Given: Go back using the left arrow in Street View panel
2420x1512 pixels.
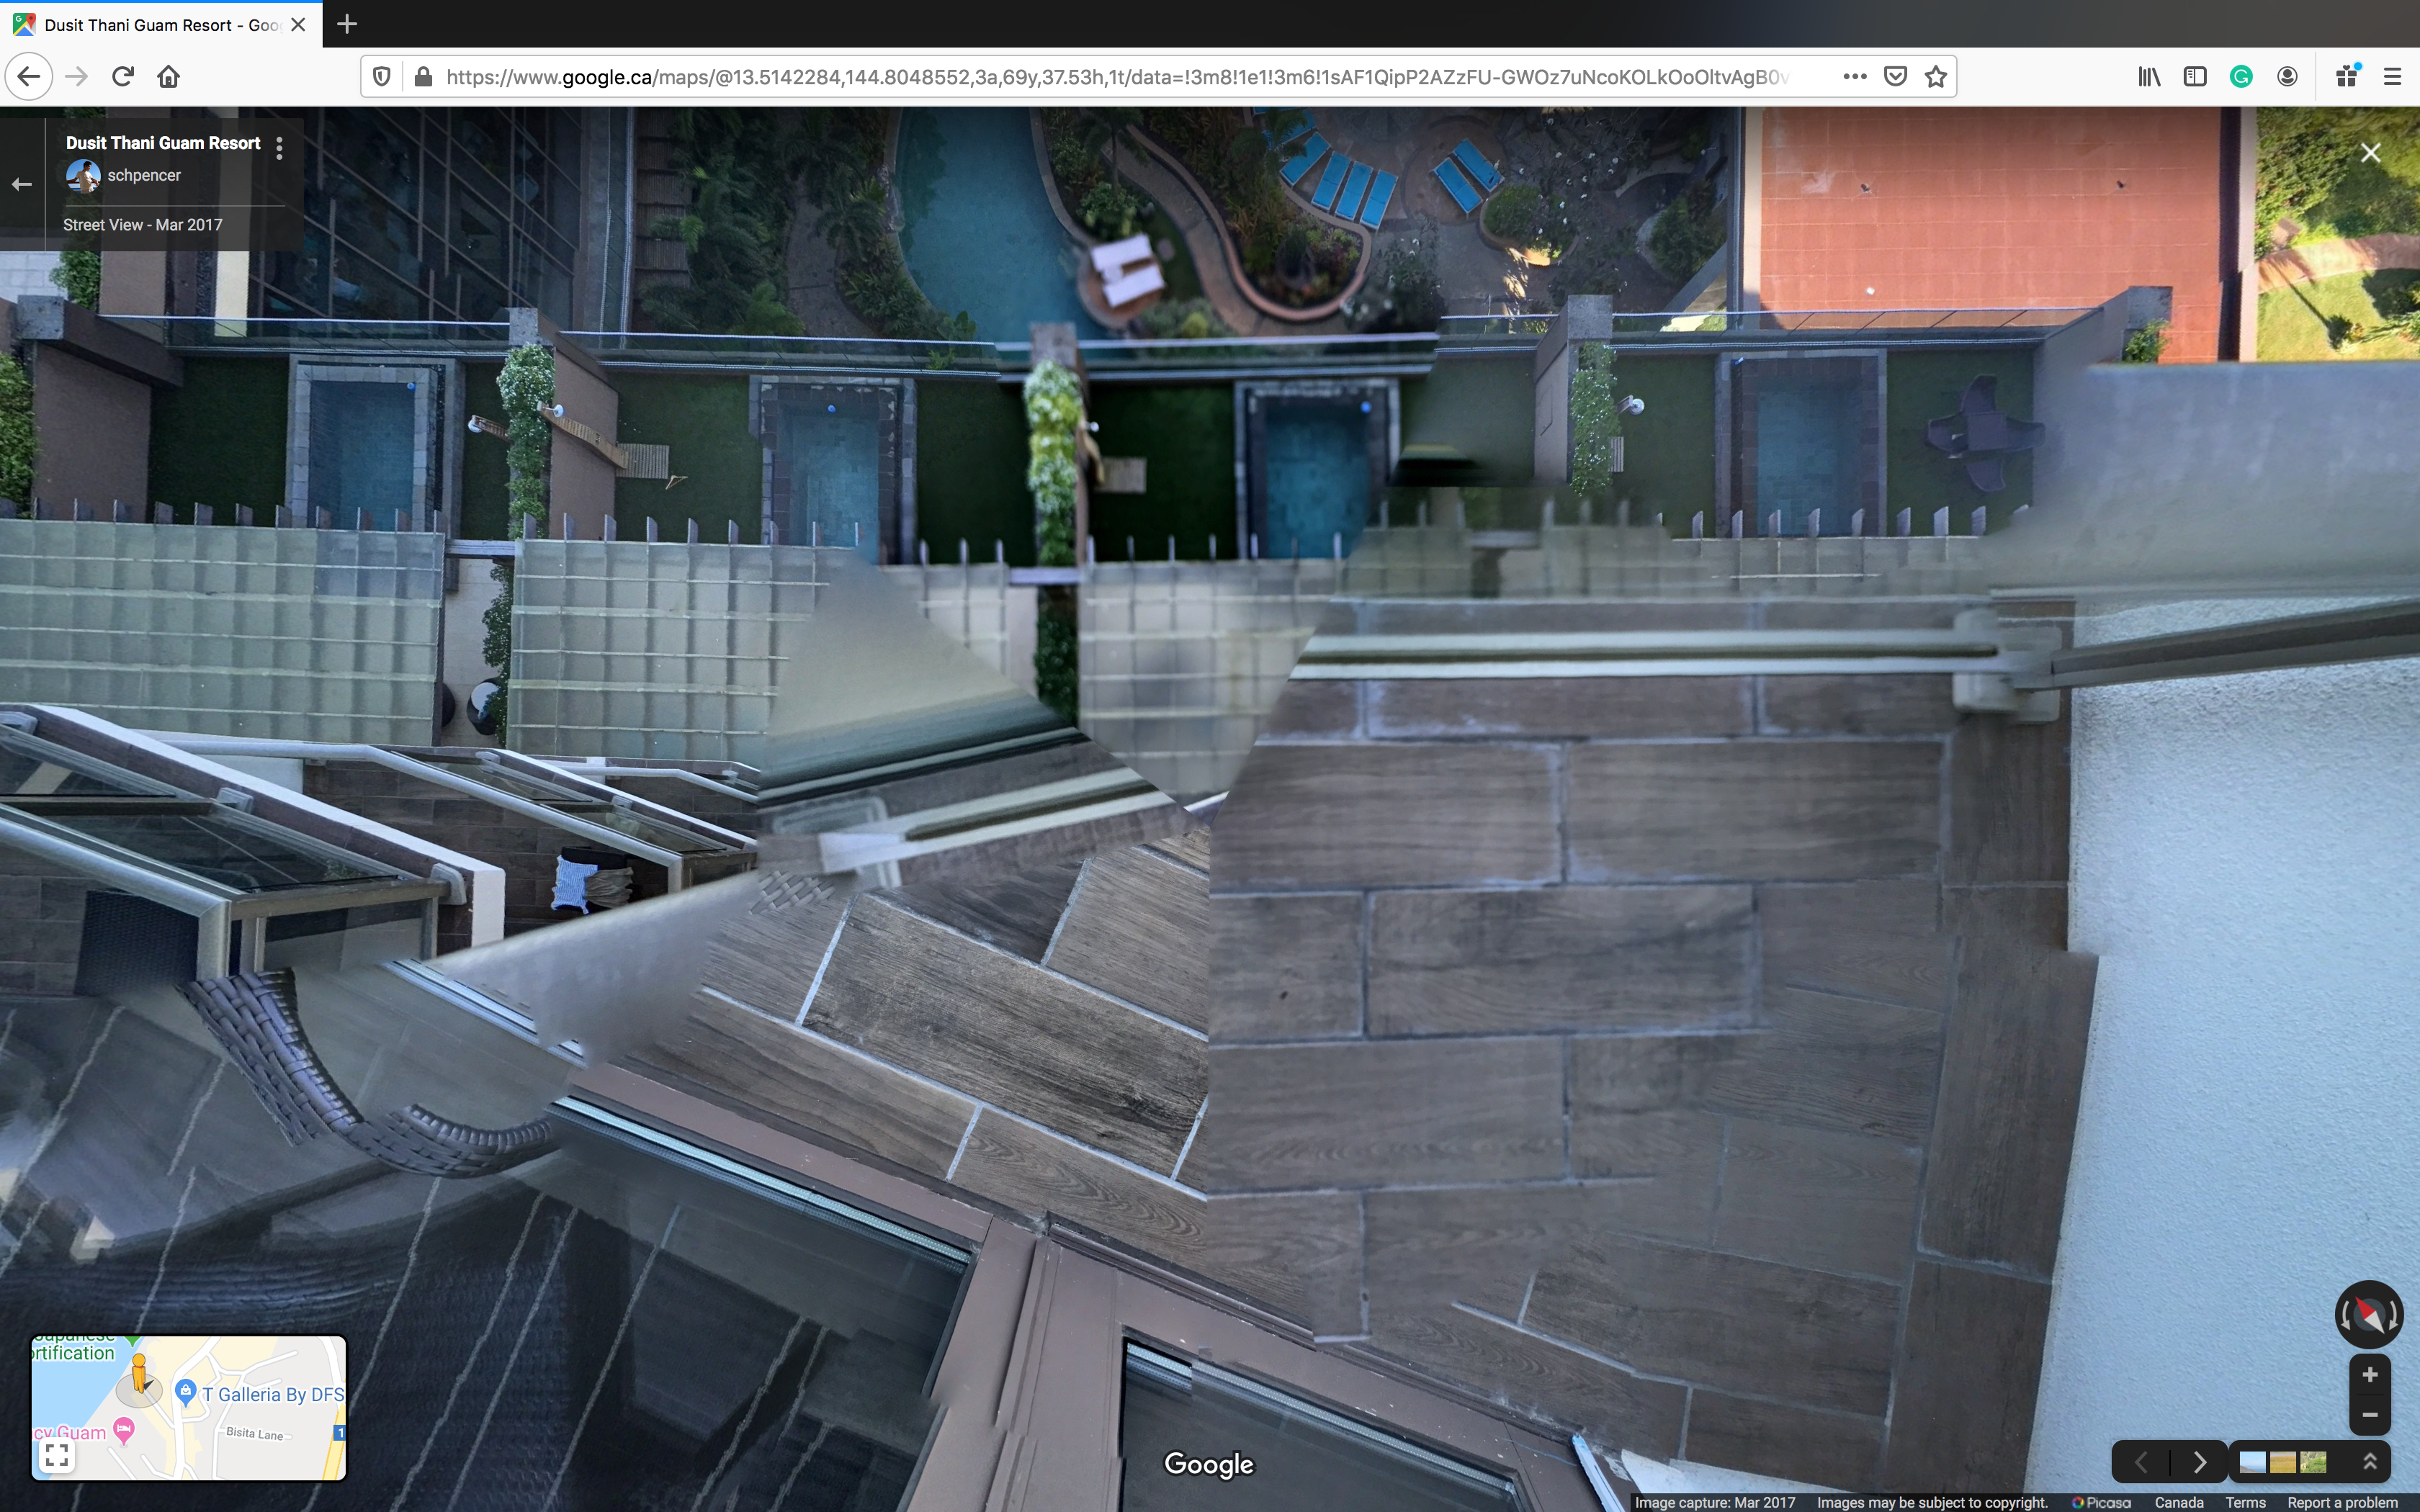Looking at the screenshot, I should coord(22,184).
